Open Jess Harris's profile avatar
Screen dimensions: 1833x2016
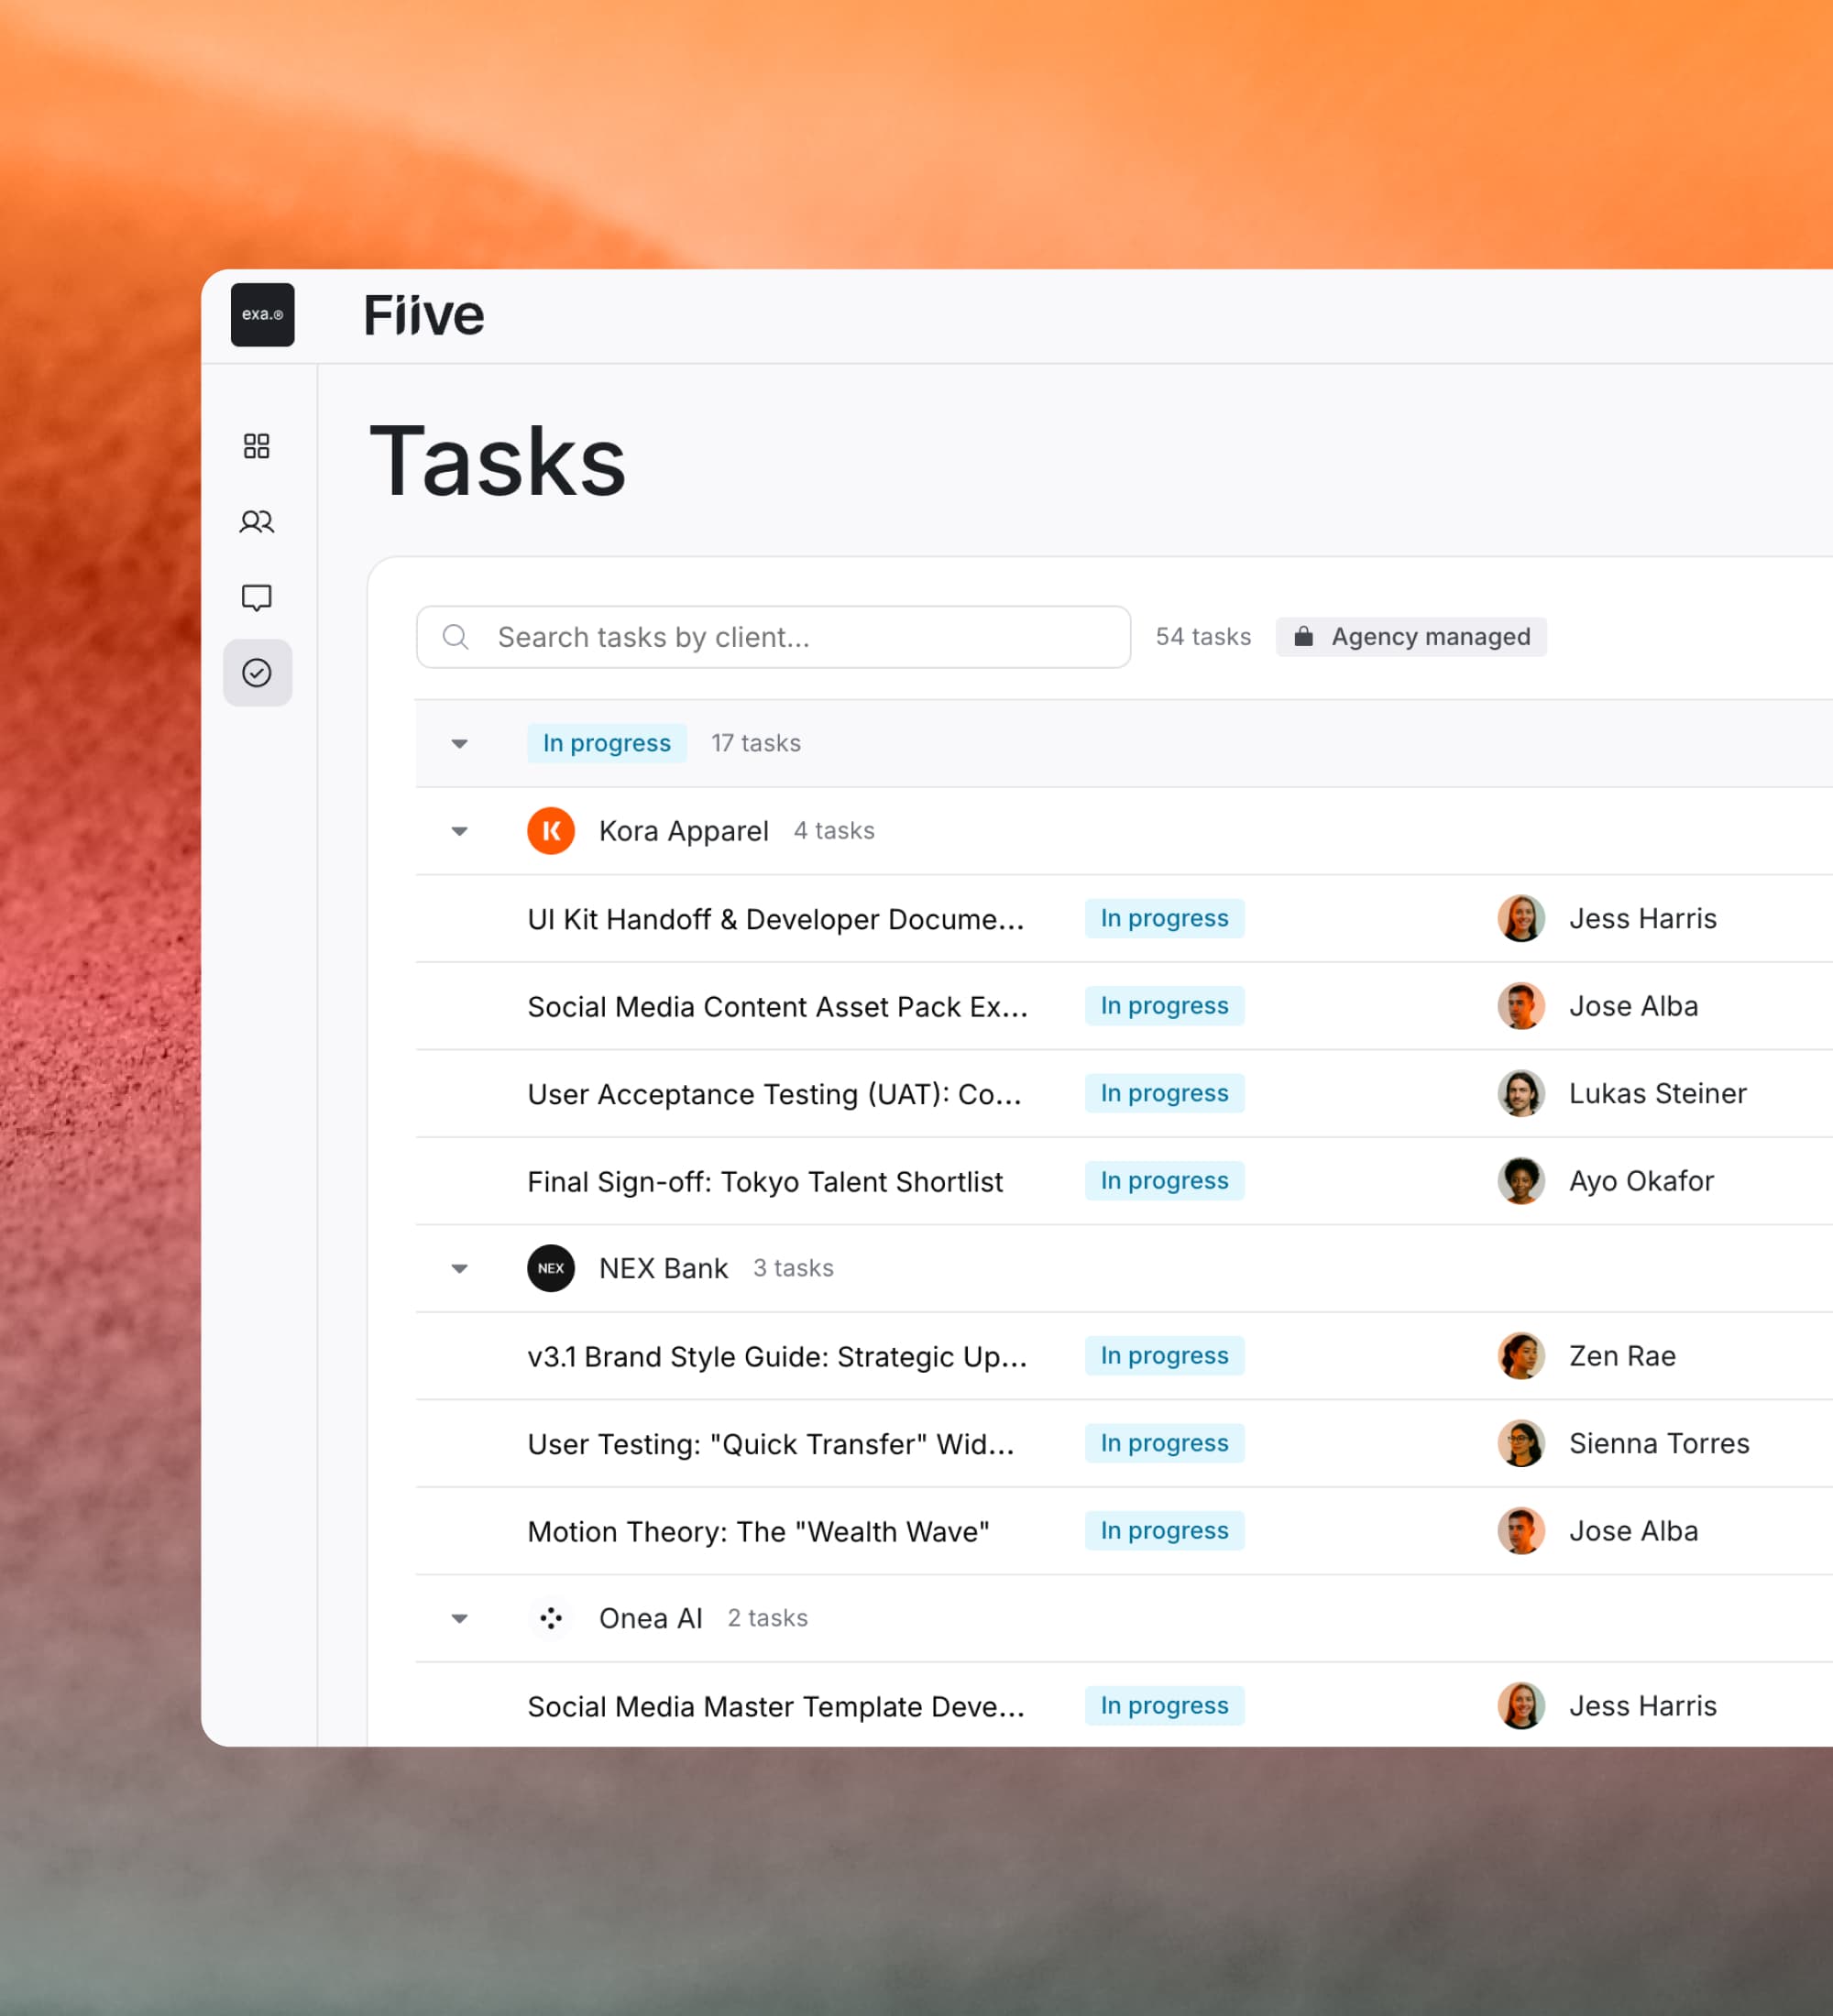click(x=1521, y=918)
